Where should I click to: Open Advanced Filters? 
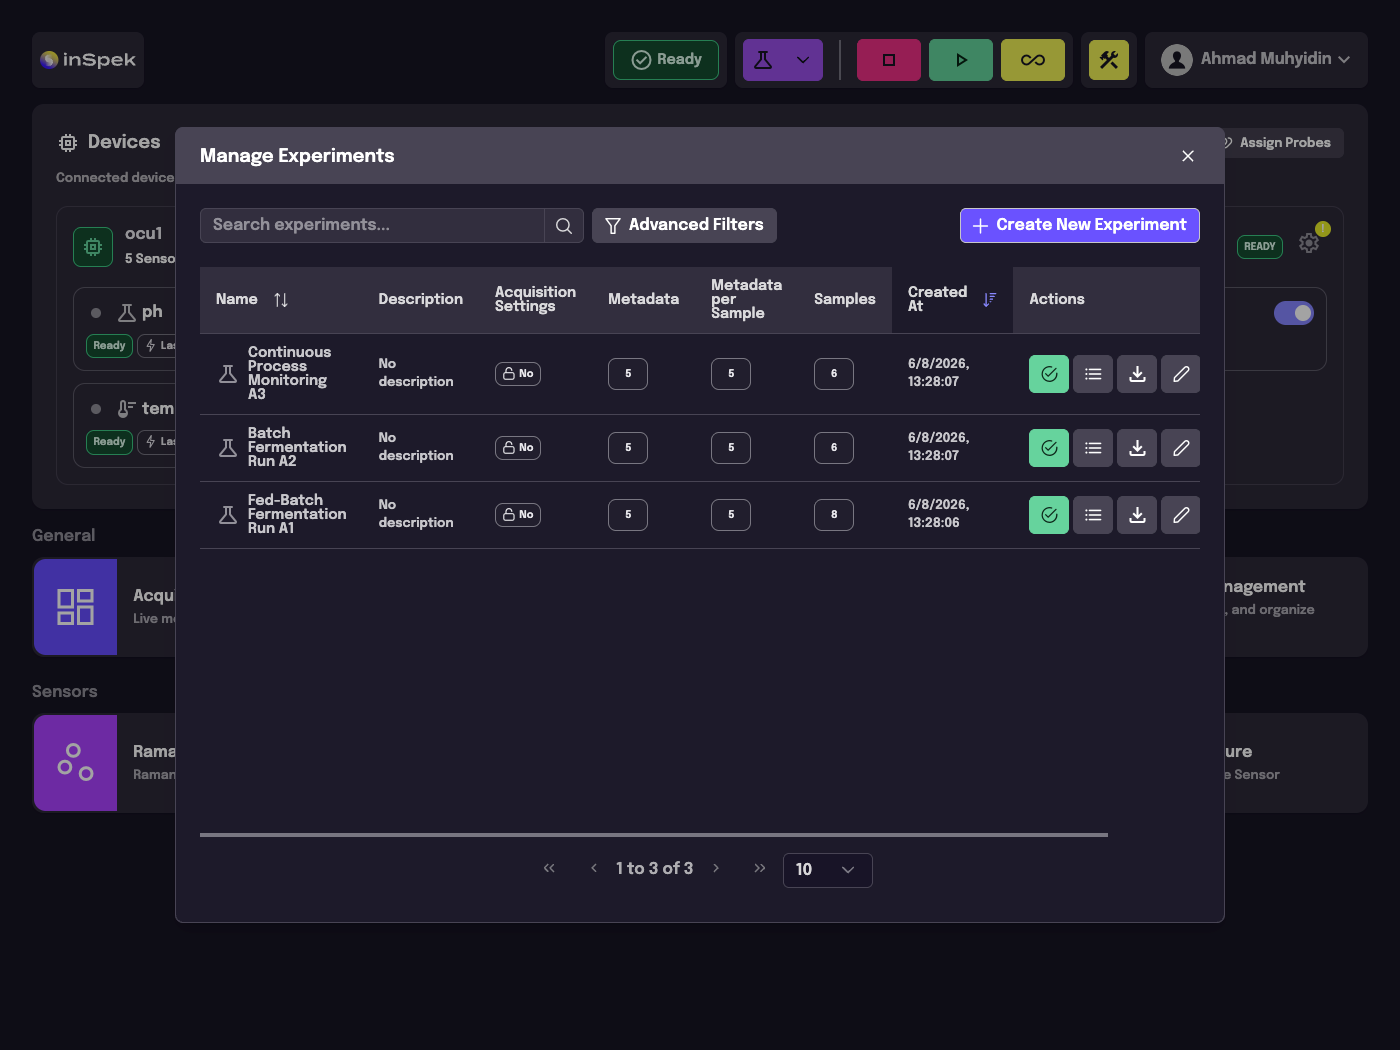[684, 226]
